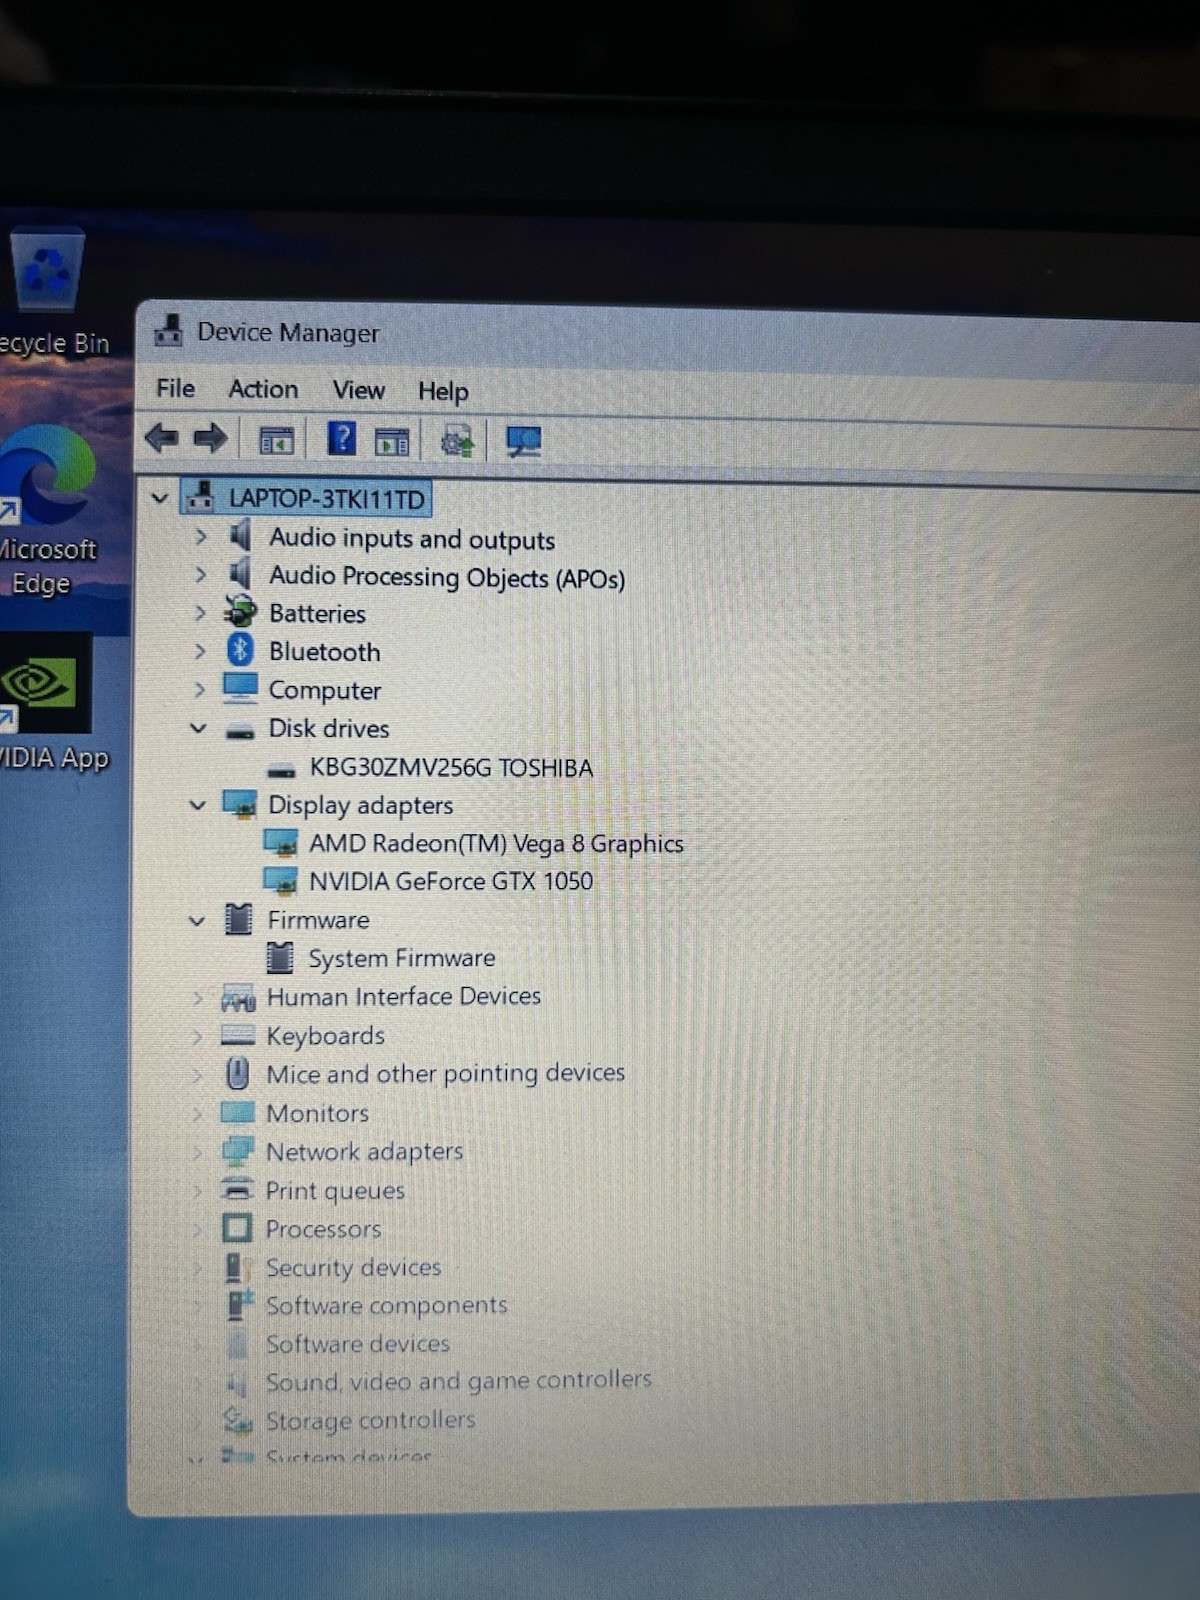
Task: Click Scan for hardware changes icon
Action: point(523,441)
